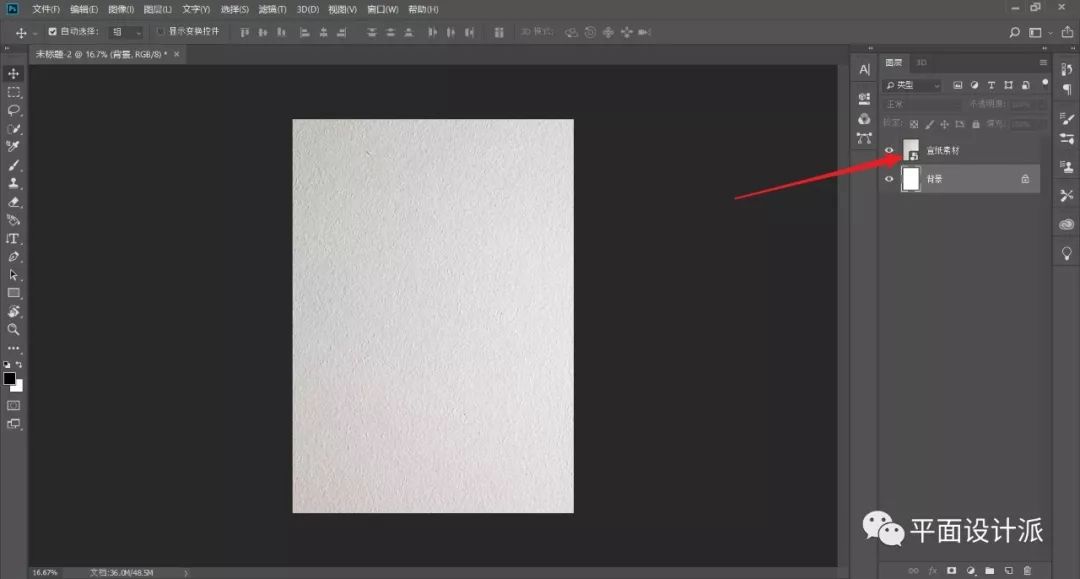Filter layers by text type icon
Screen dimensions: 1080x579
[991, 86]
